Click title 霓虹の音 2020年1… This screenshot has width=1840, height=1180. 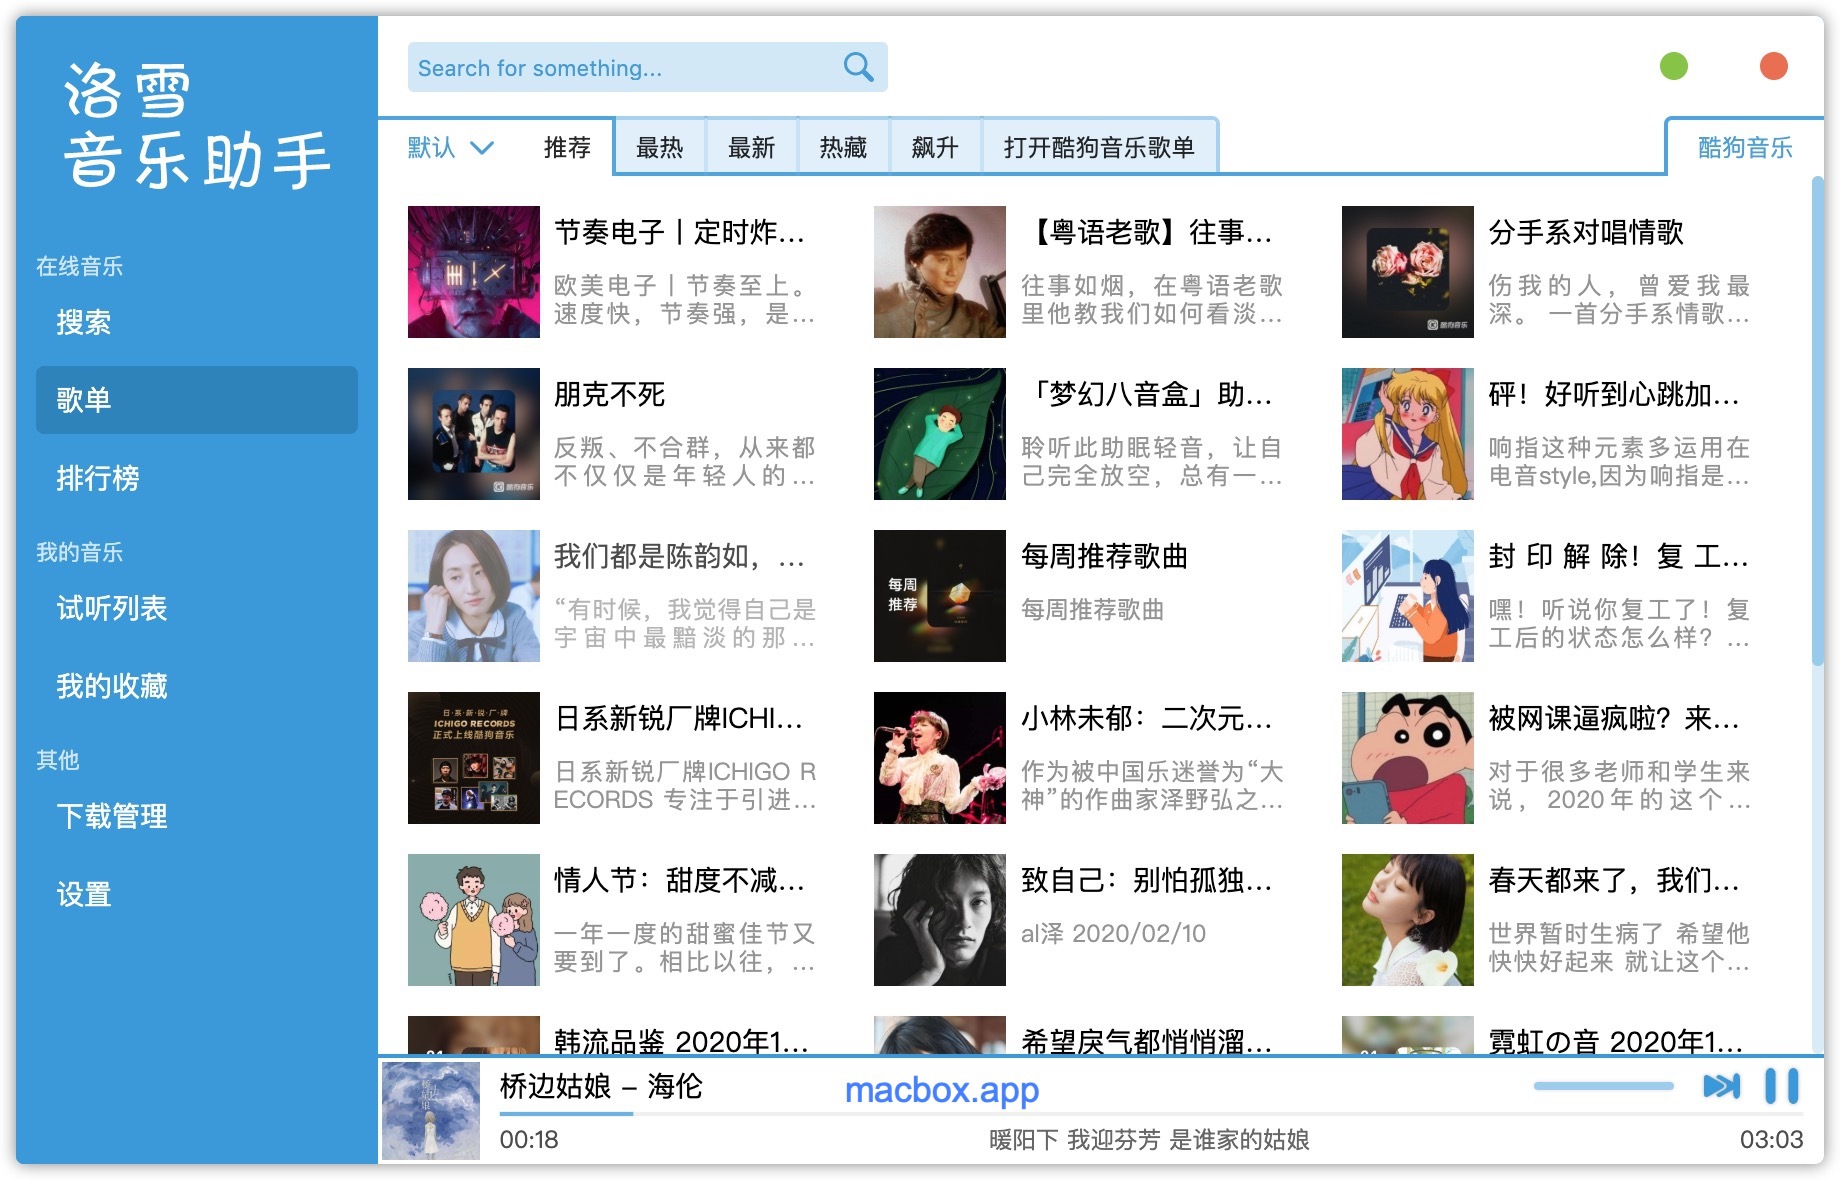click(x=1616, y=1040)
